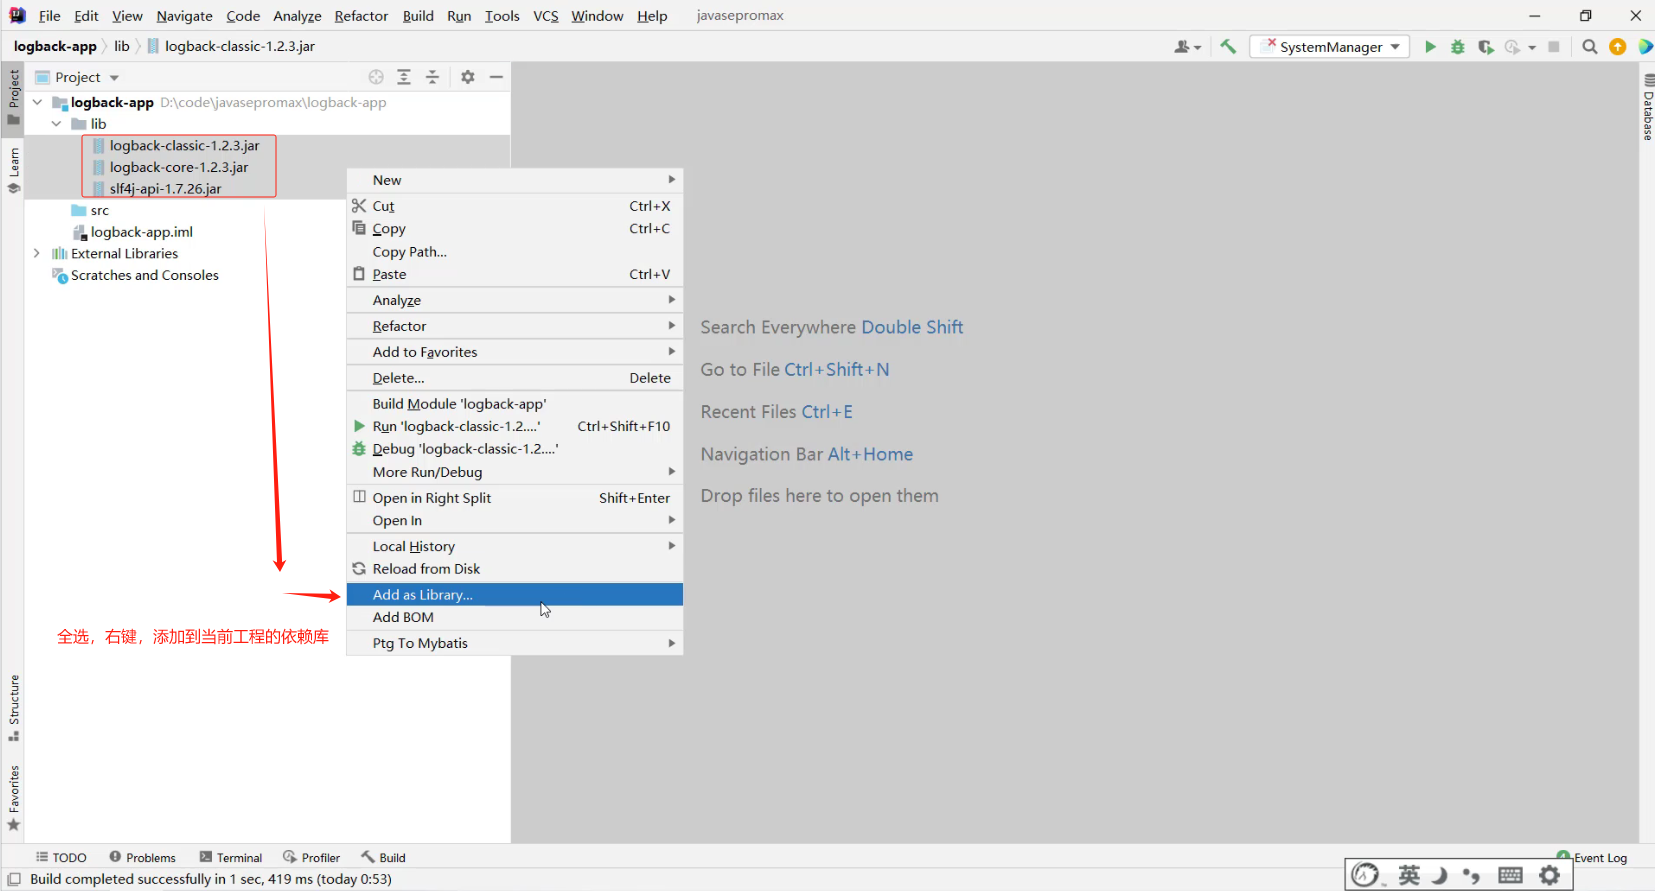Image resolution: width=1655 pixels, height=891 pixels.
Task: Click the moon icon in IME bar
Action: click(1440, 876)
